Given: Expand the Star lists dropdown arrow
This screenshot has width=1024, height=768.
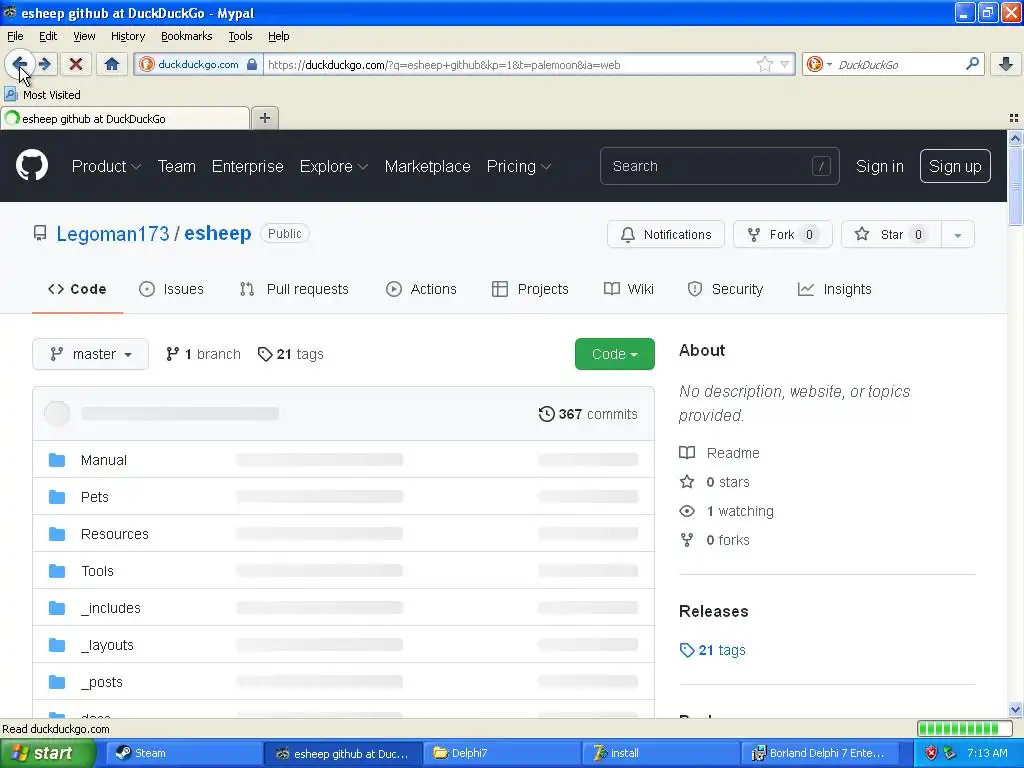Looking at the screenshot, I should [x=957, y=235].
